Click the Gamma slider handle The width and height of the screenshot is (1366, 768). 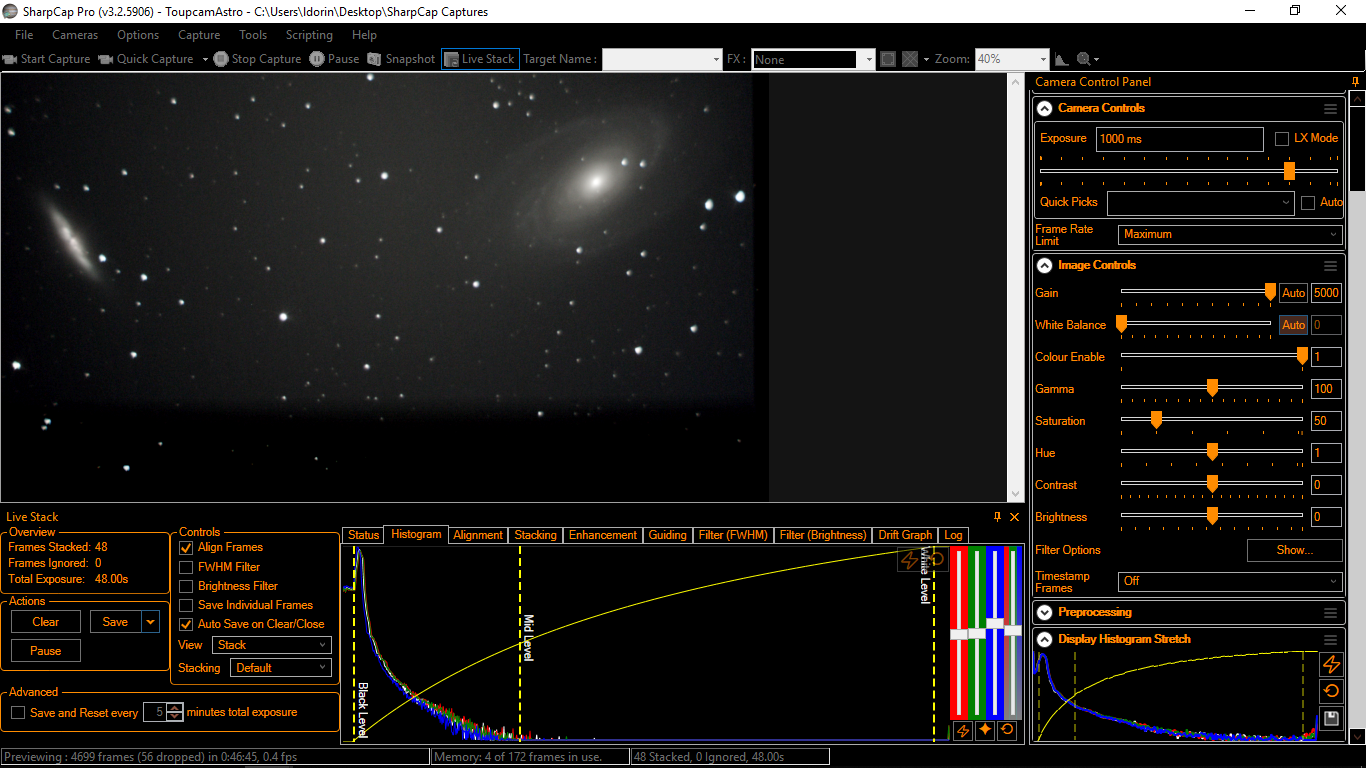click(1212, 389)
